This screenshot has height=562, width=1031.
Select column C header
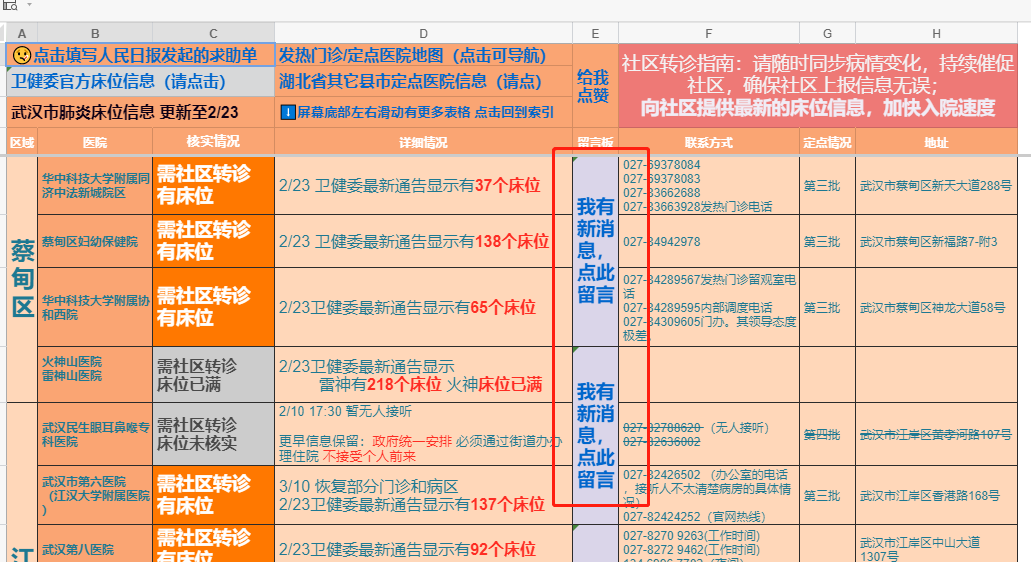(x=213, y=34)
